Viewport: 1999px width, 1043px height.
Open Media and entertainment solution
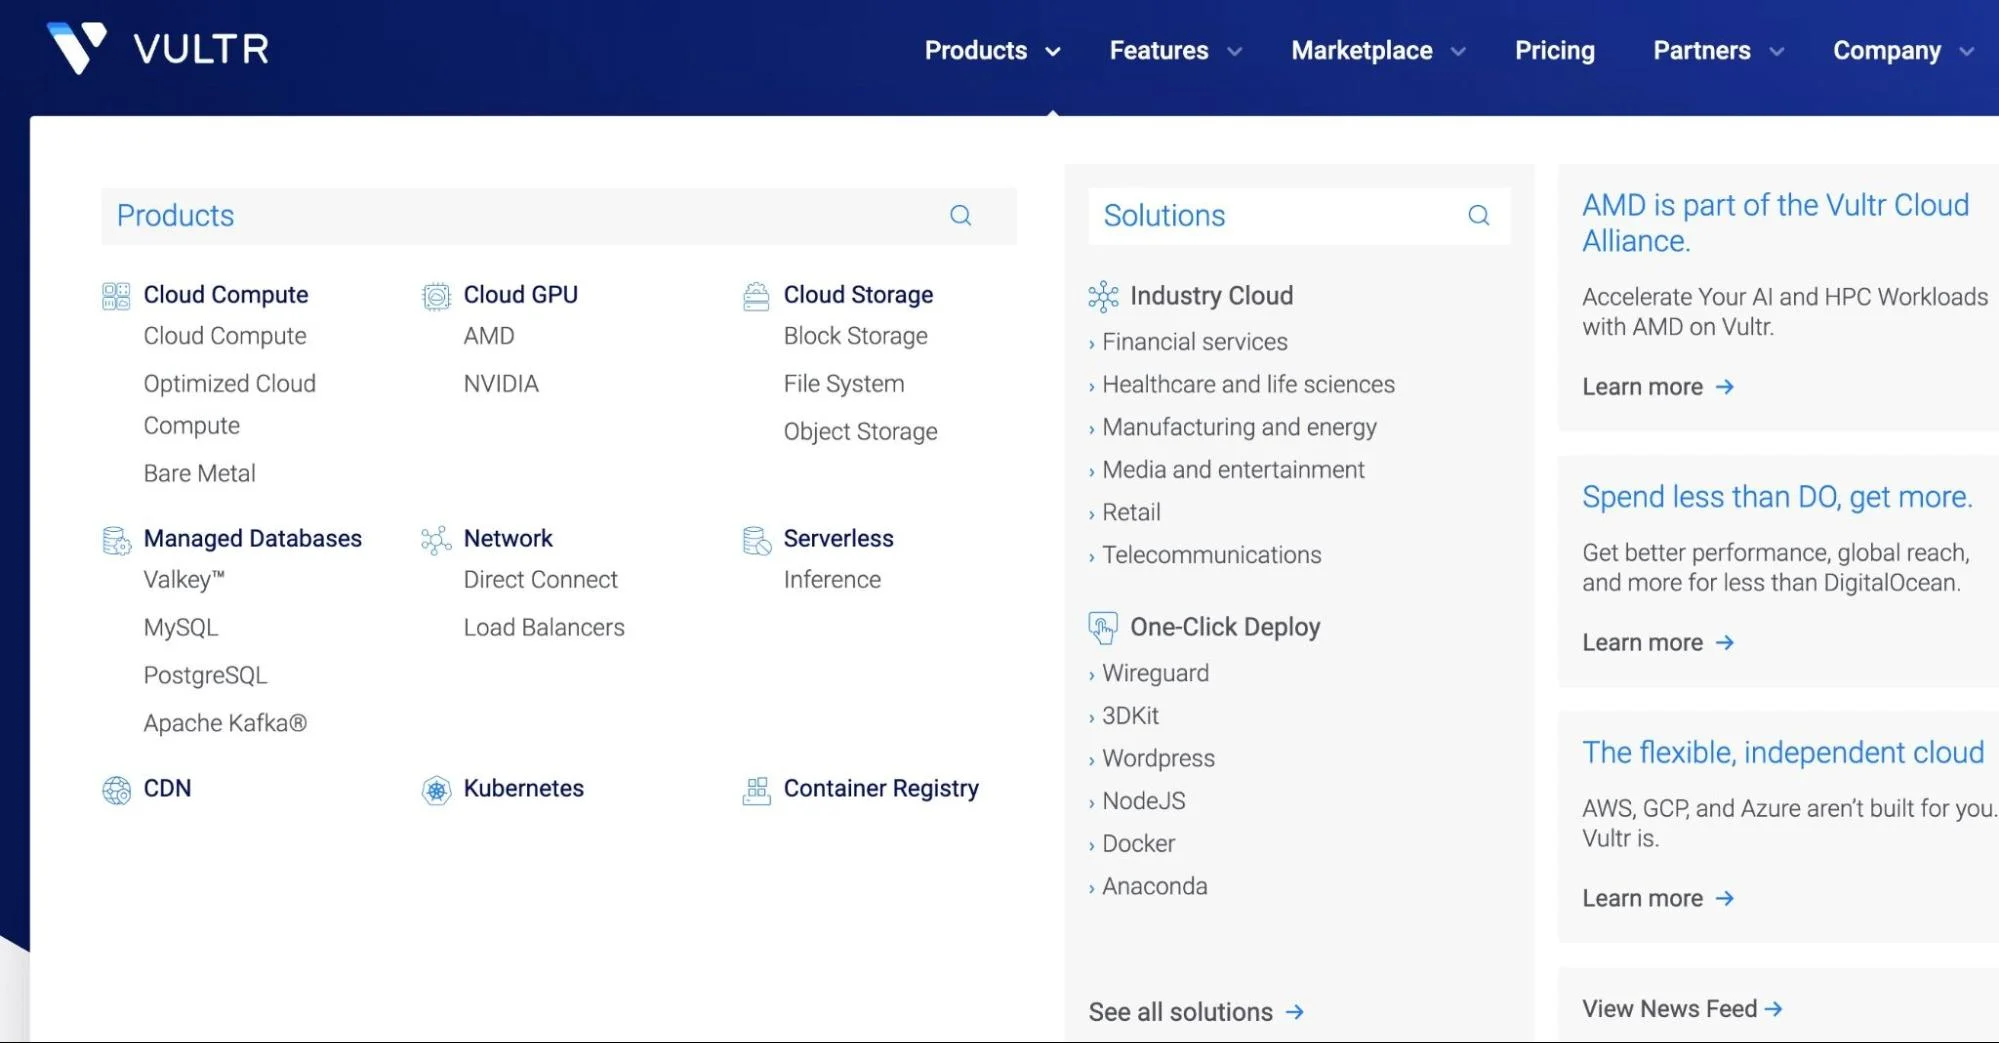coord(1232,470)
